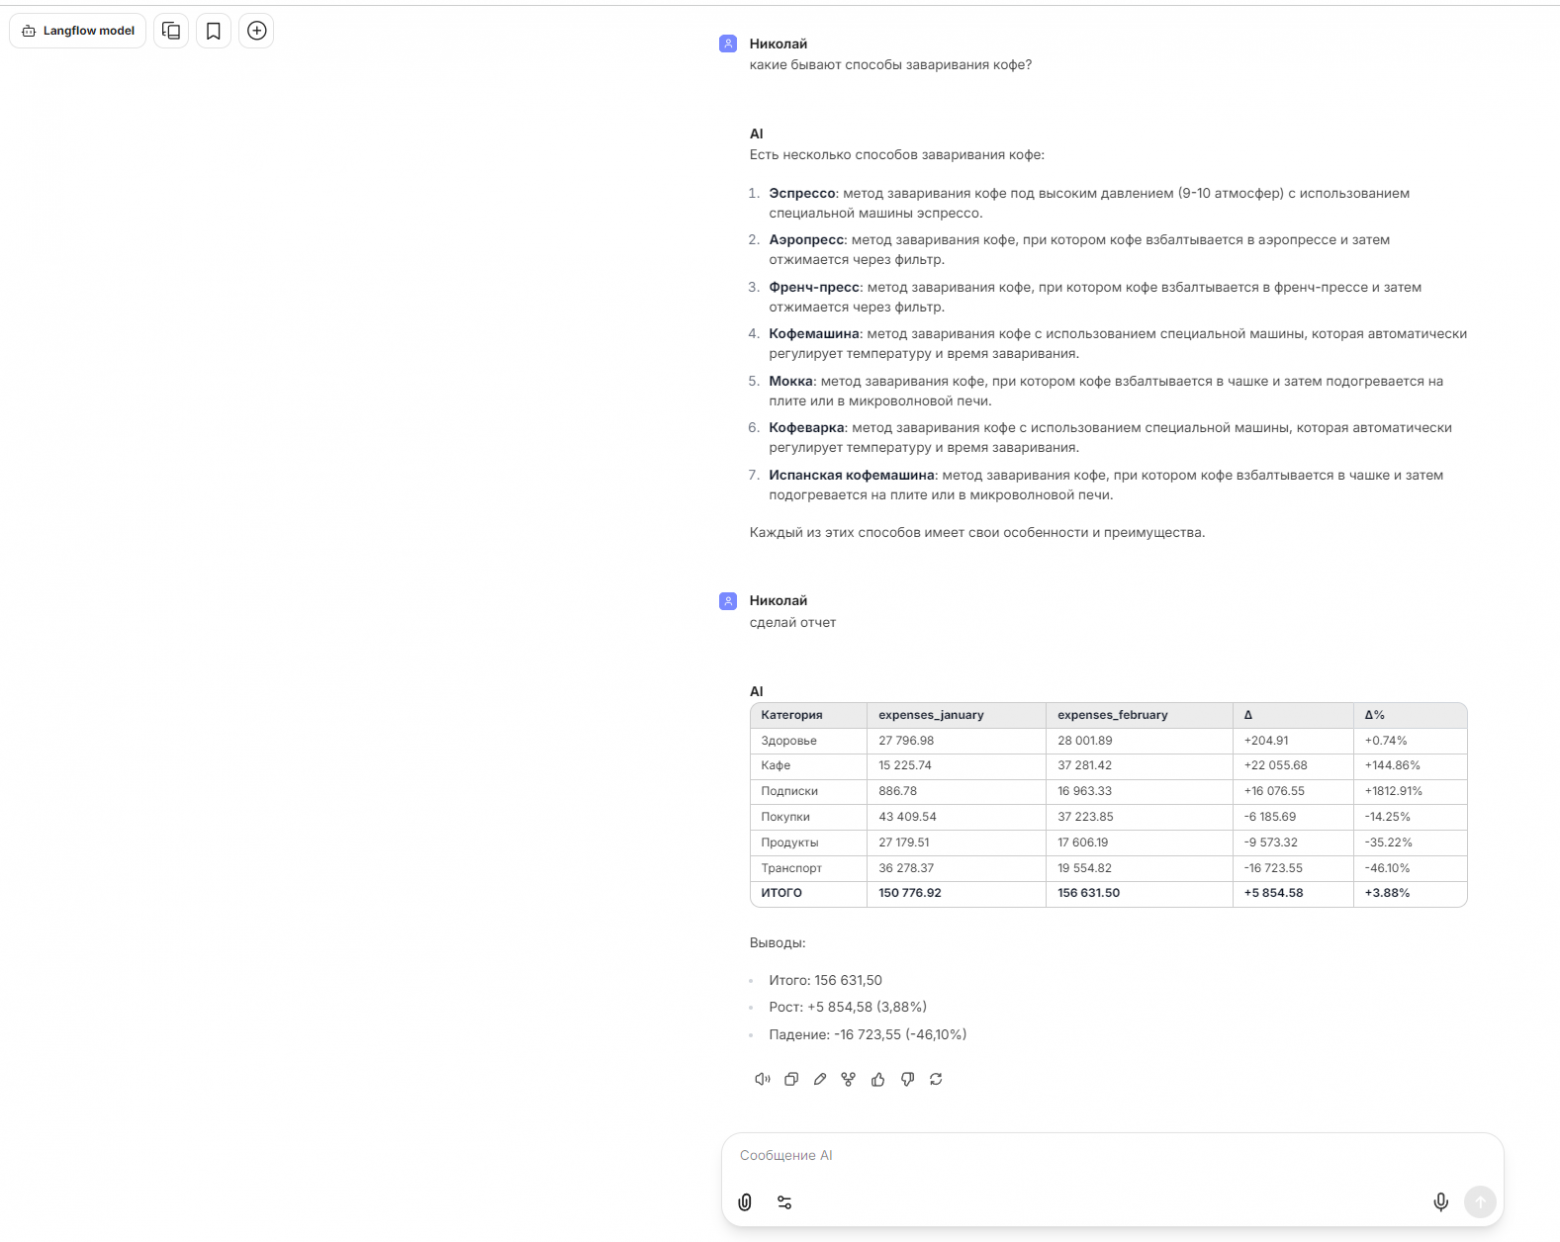Click in the Сообщение AI input field
The image size is (1560, 1242).
[1000, 1155]
